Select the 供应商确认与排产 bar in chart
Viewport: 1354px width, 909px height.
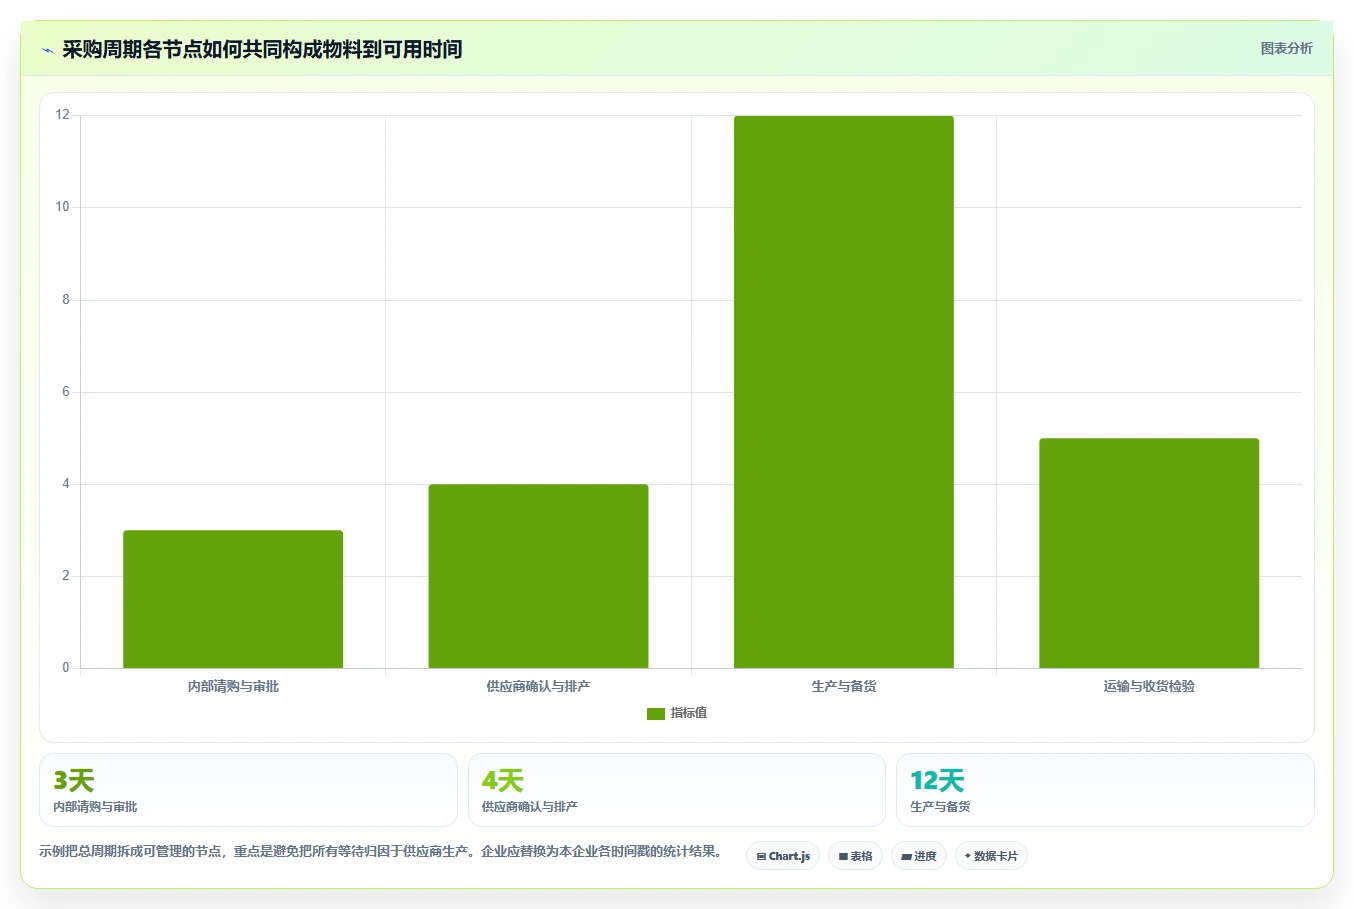point(538,576)
